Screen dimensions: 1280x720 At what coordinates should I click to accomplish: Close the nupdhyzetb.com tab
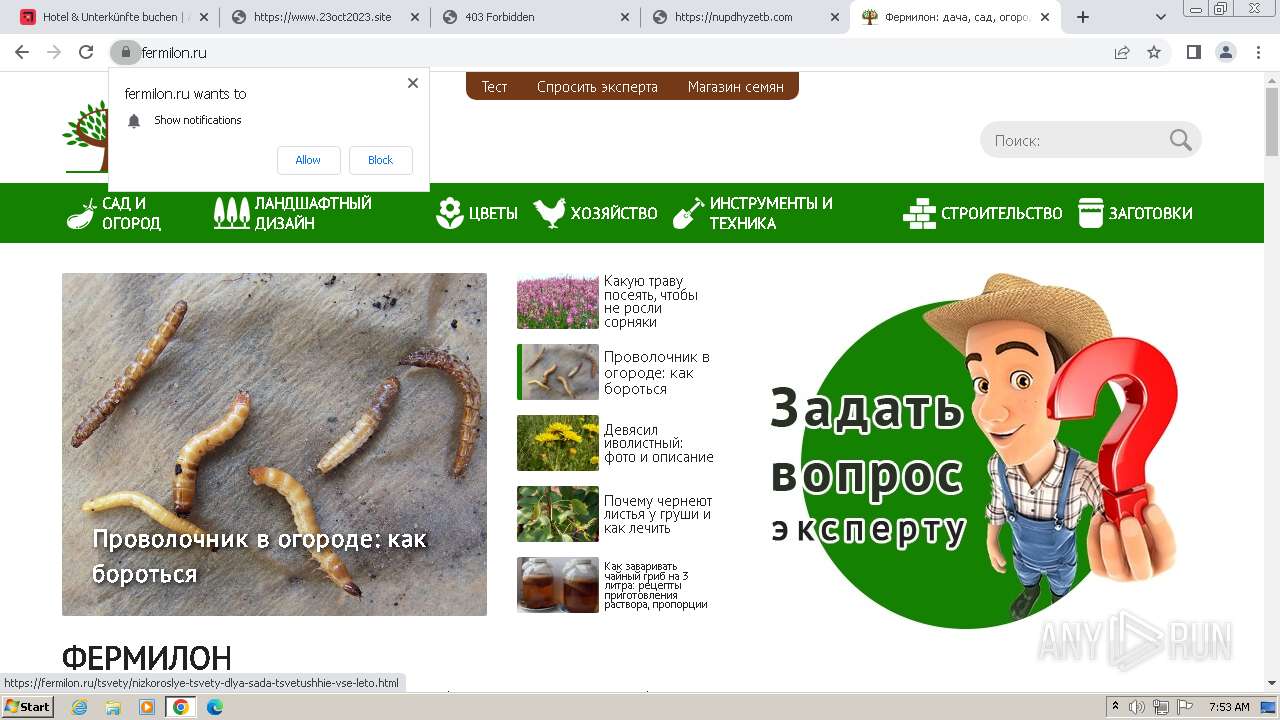point(835,17)
